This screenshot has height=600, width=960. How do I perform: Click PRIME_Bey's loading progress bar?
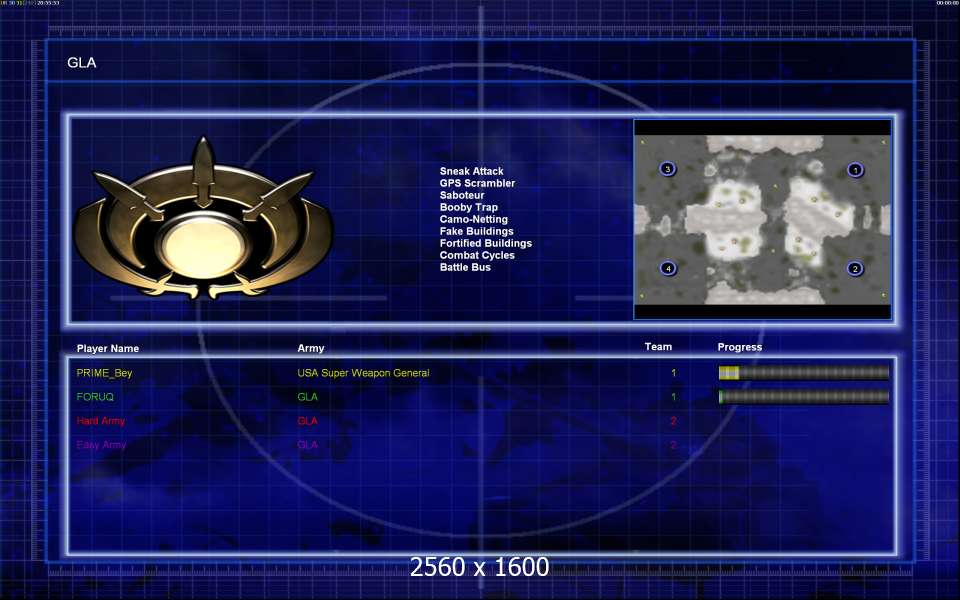coord(803,373)
